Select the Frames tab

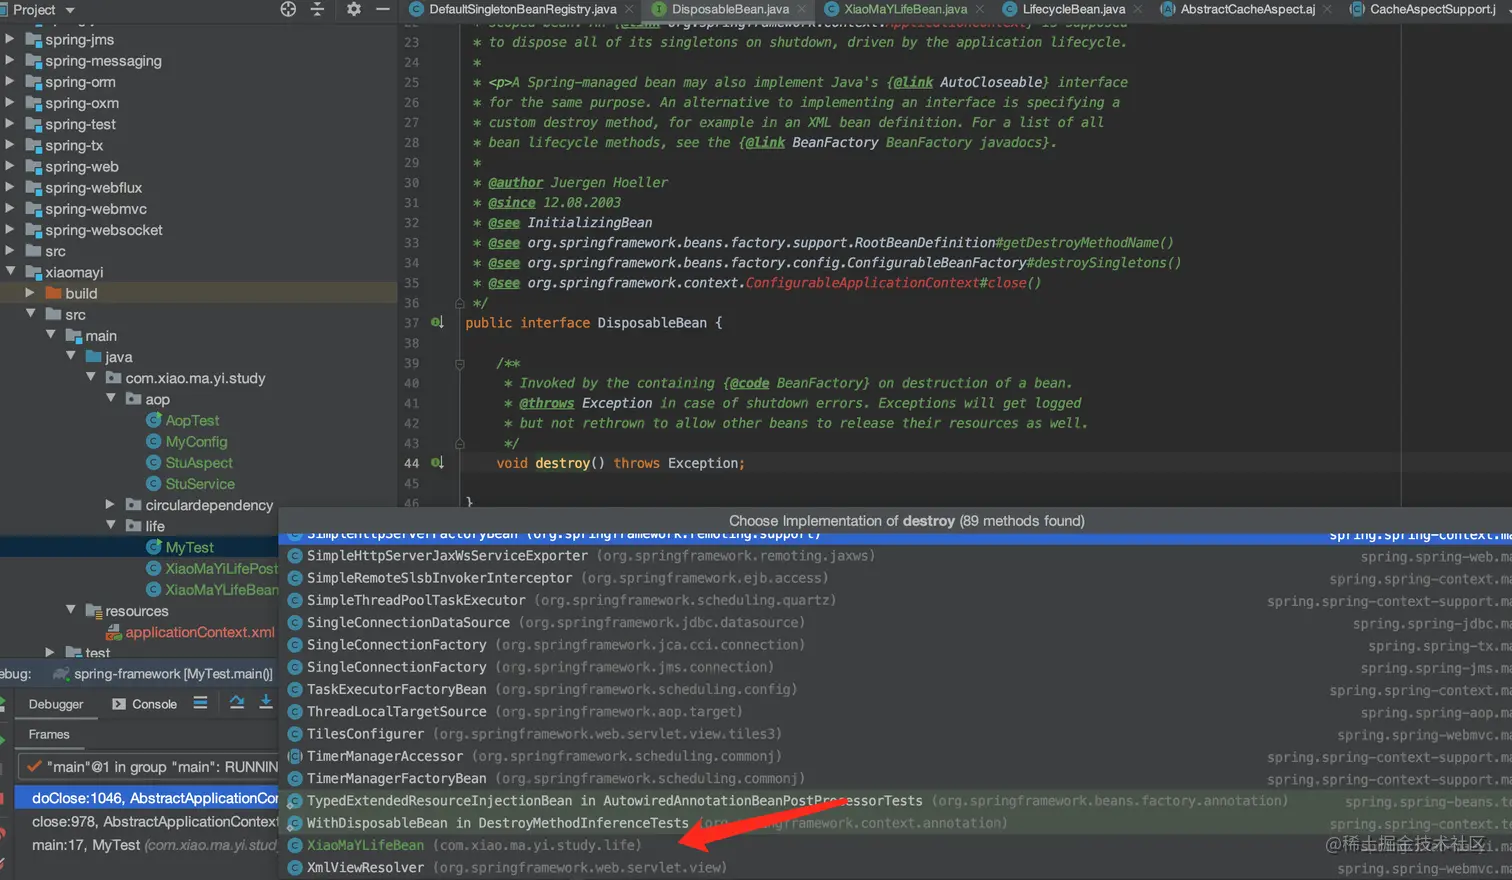click(49, 734)
